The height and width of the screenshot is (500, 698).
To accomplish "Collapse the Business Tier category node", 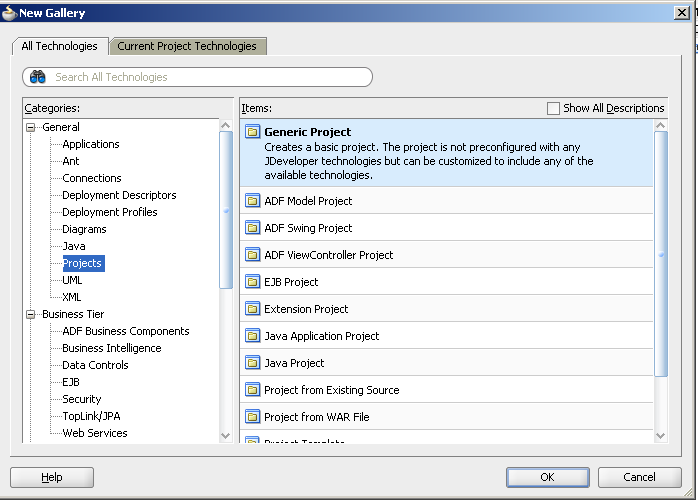I will click(30, 314).
